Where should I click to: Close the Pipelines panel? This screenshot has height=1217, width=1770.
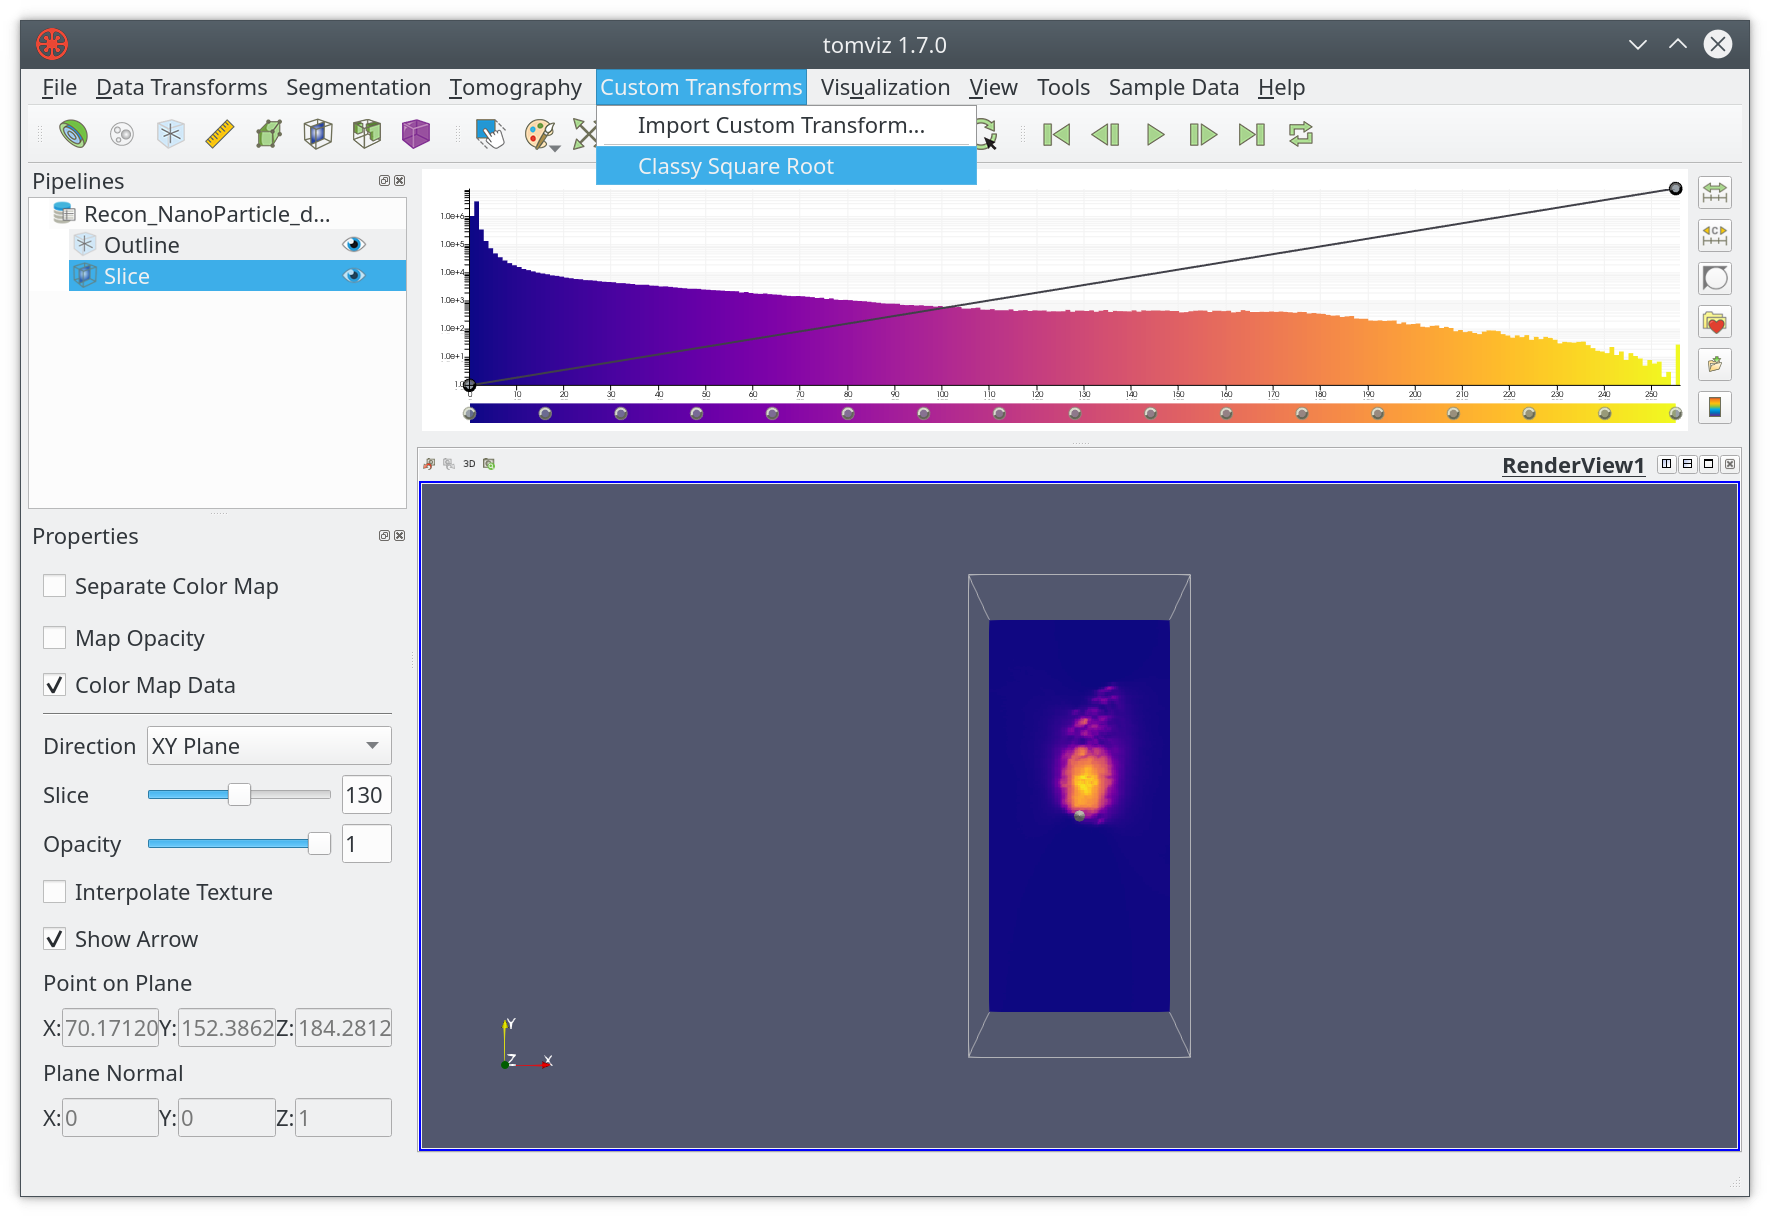[x=400, y=181]
